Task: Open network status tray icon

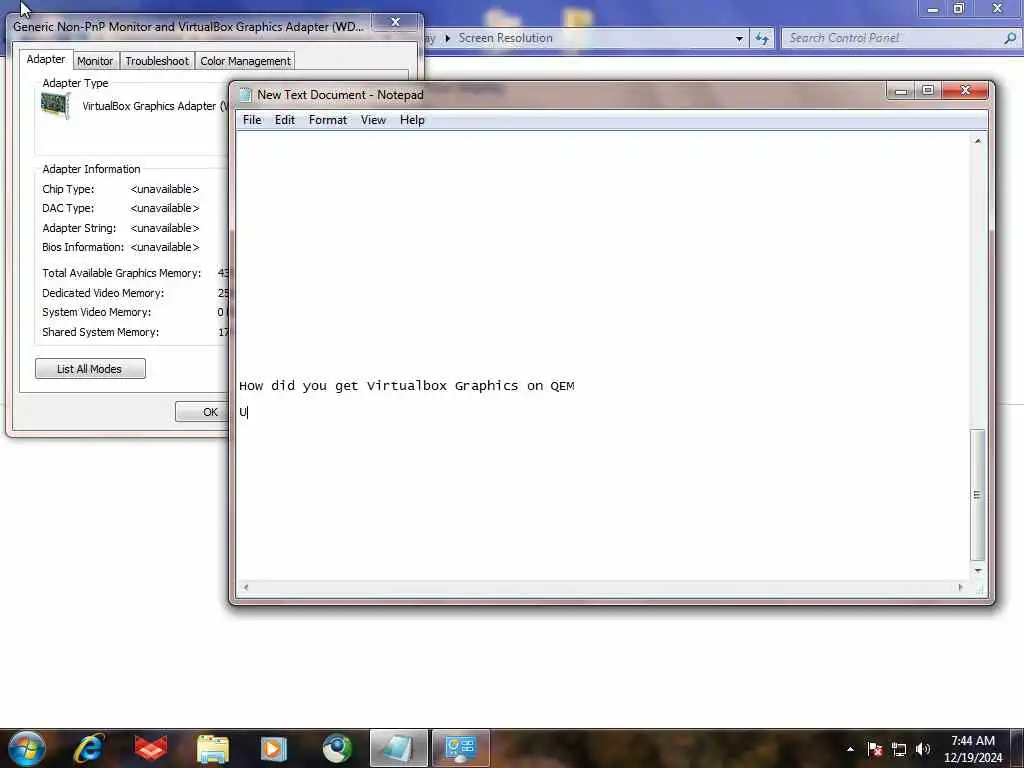Action: (899, 750)
